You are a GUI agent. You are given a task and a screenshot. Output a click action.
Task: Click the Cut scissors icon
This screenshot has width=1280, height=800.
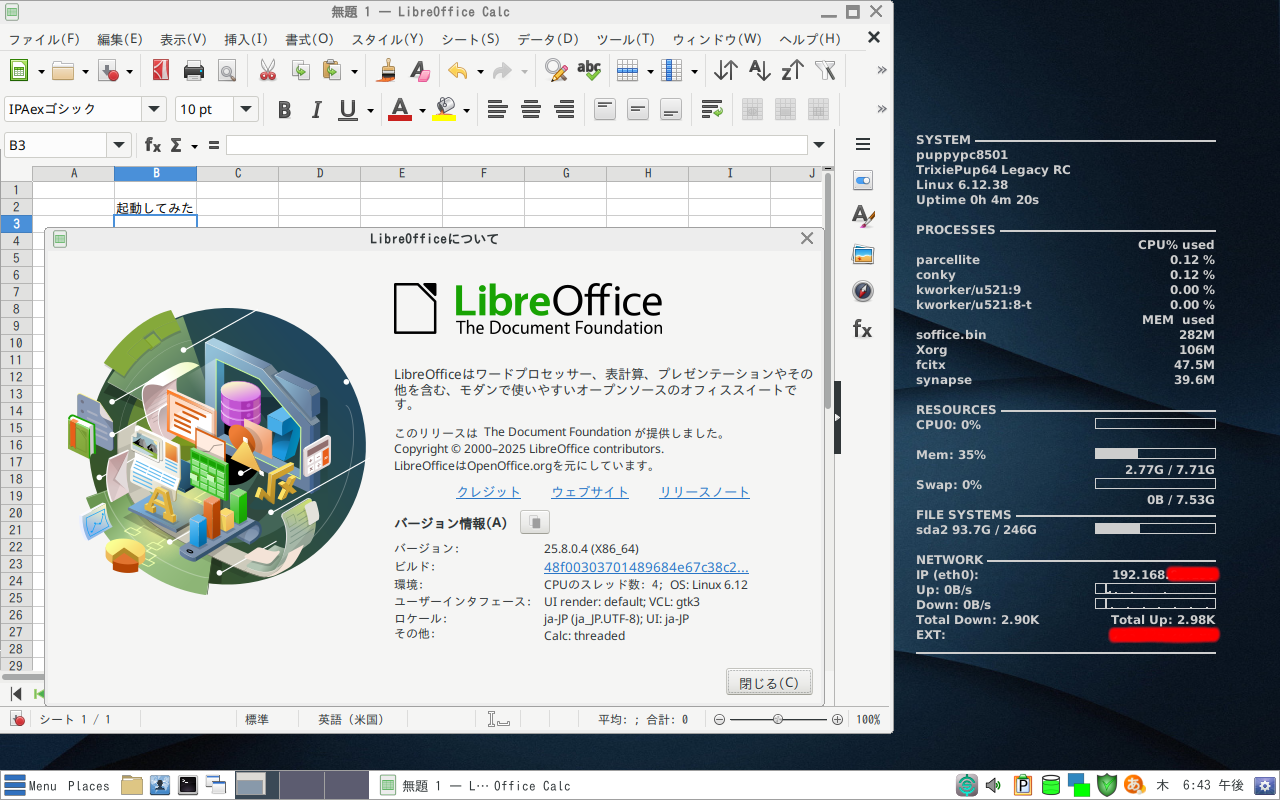point(267,70)
